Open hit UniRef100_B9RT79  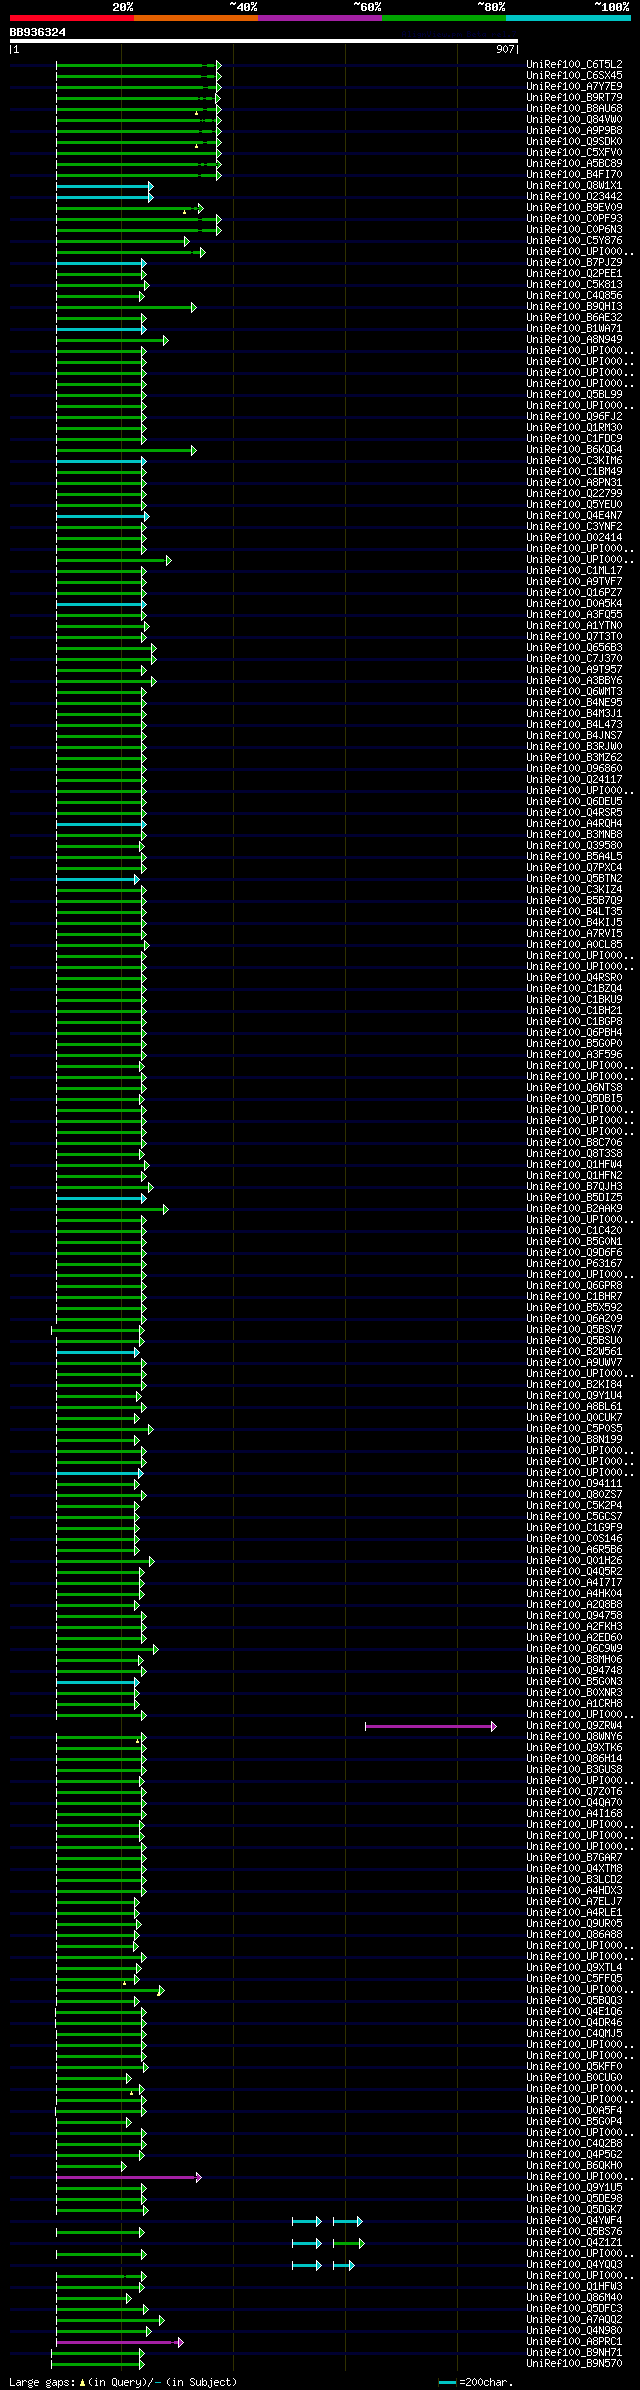tap(574, 97)
